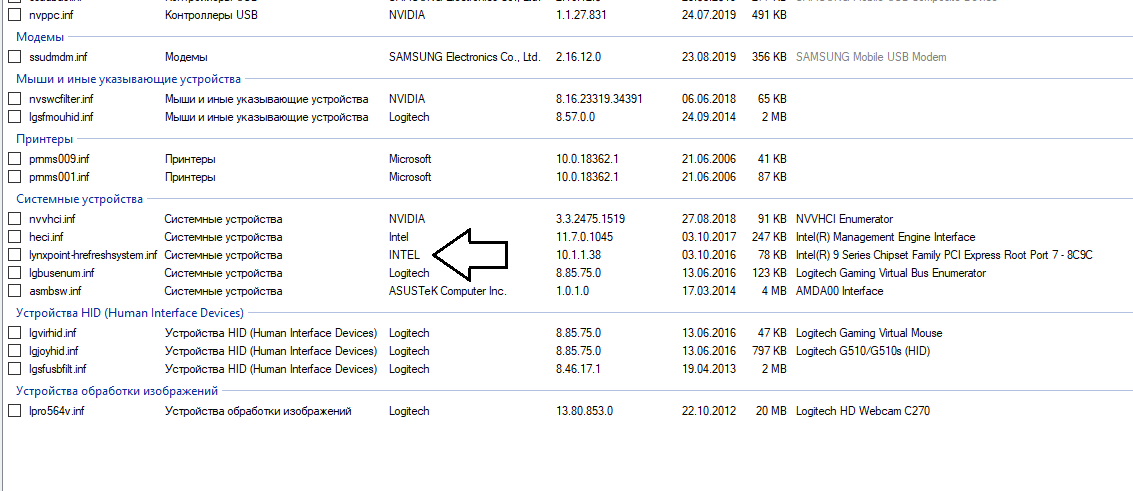Click the lpro564v.inf file name

click(x=56, y=411)
